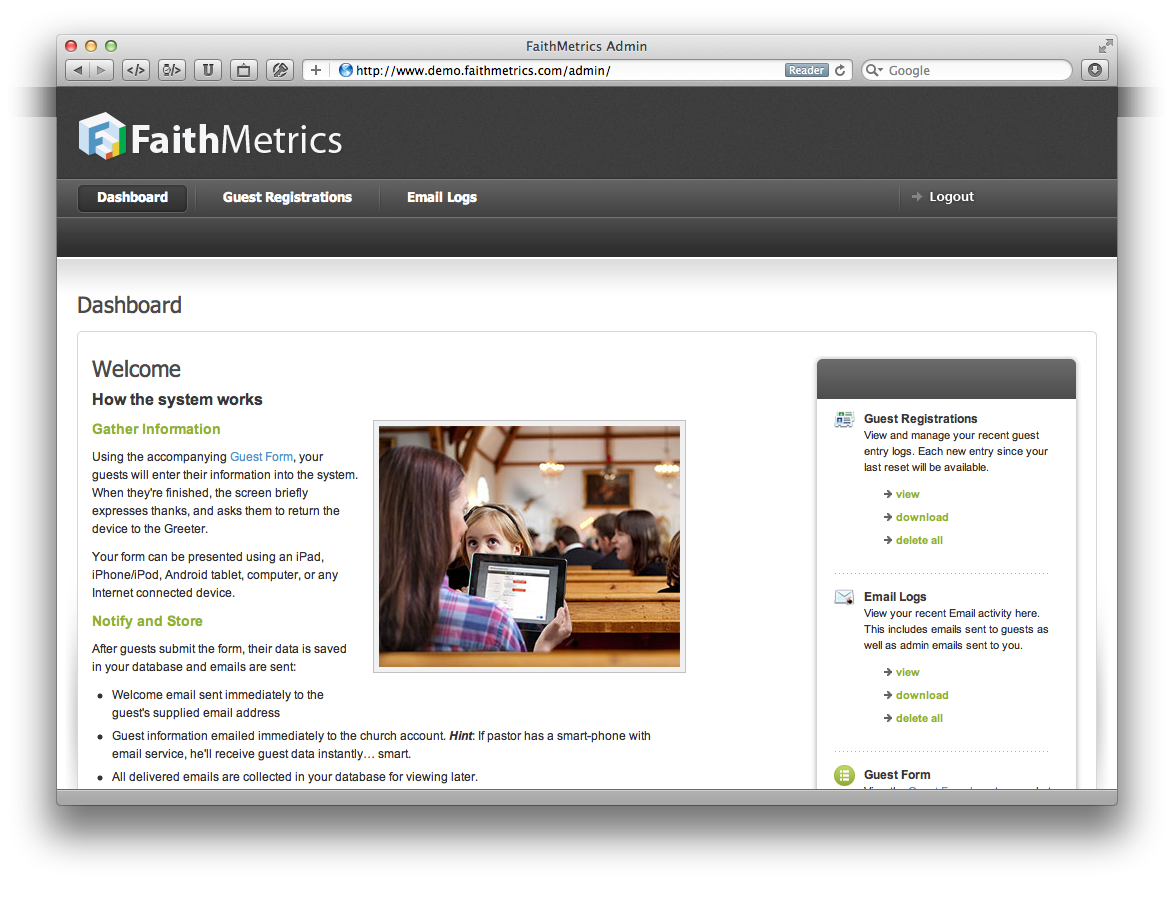Click the Notify and Store heading
The width and height of the screenshot is (1174, 914).
[x=147, y=621]
